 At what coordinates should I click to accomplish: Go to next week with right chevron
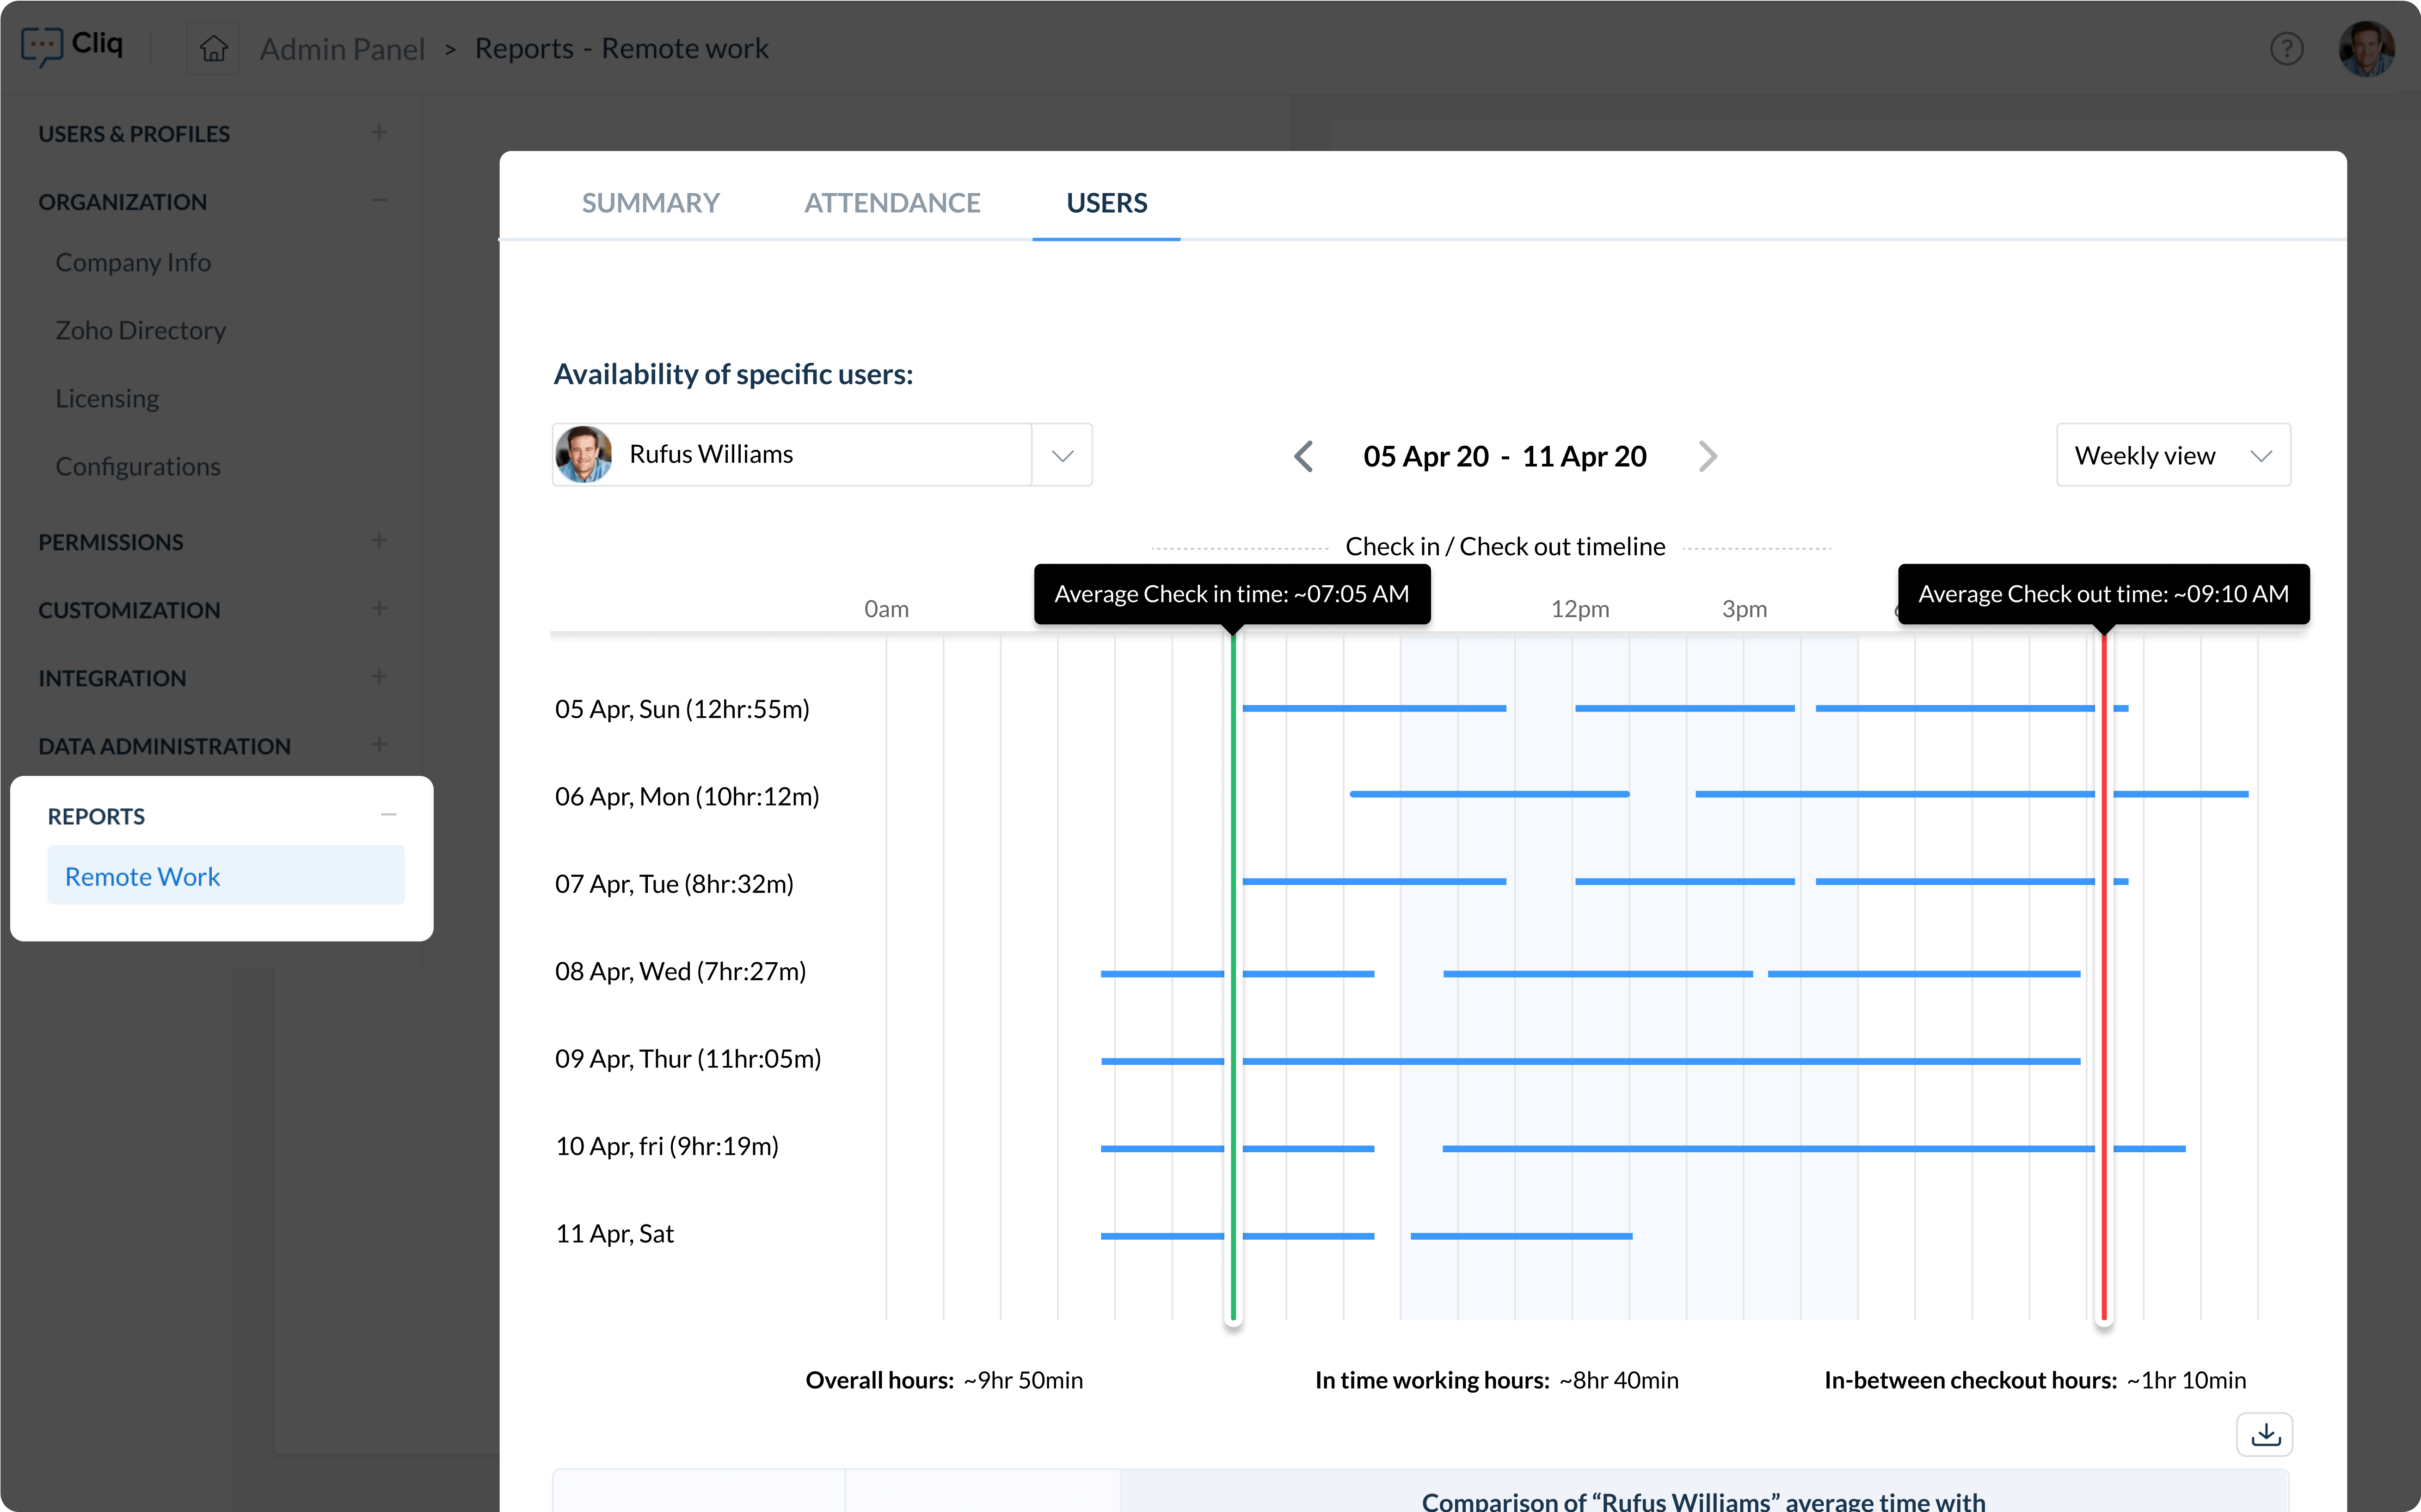click(x=1707, y=455)
